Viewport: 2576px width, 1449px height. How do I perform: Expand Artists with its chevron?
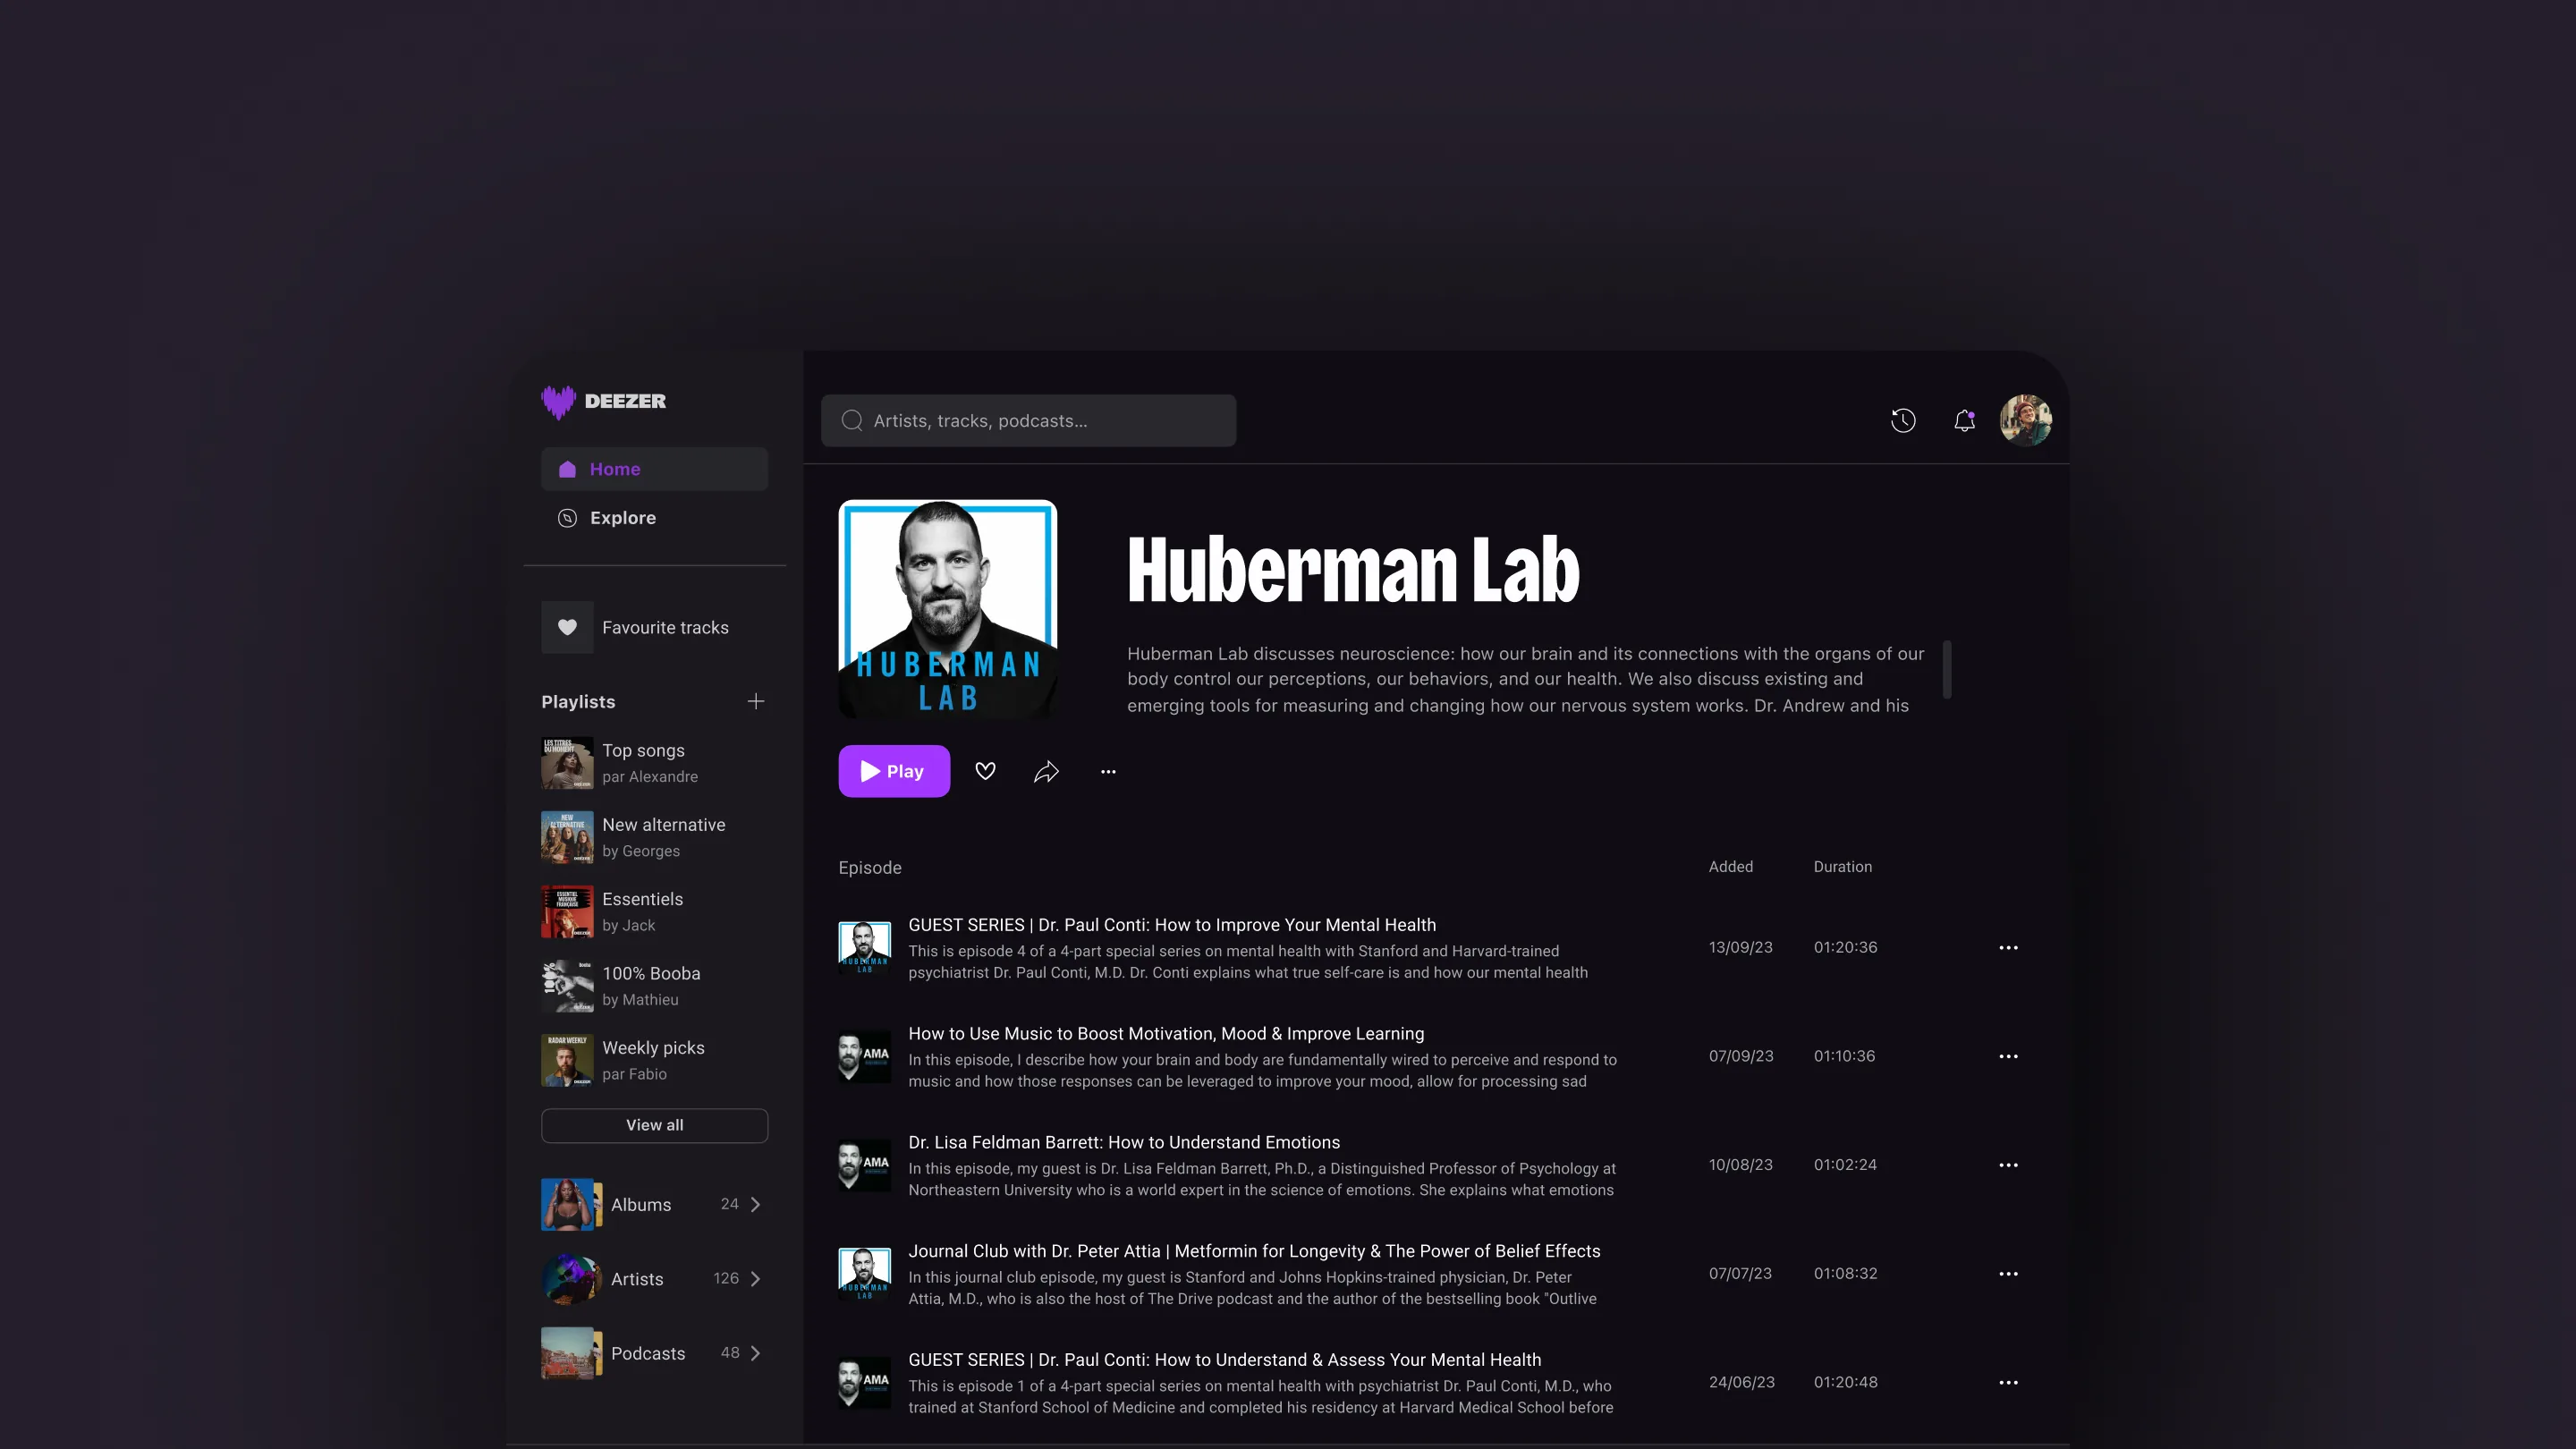click(756, 1279)
